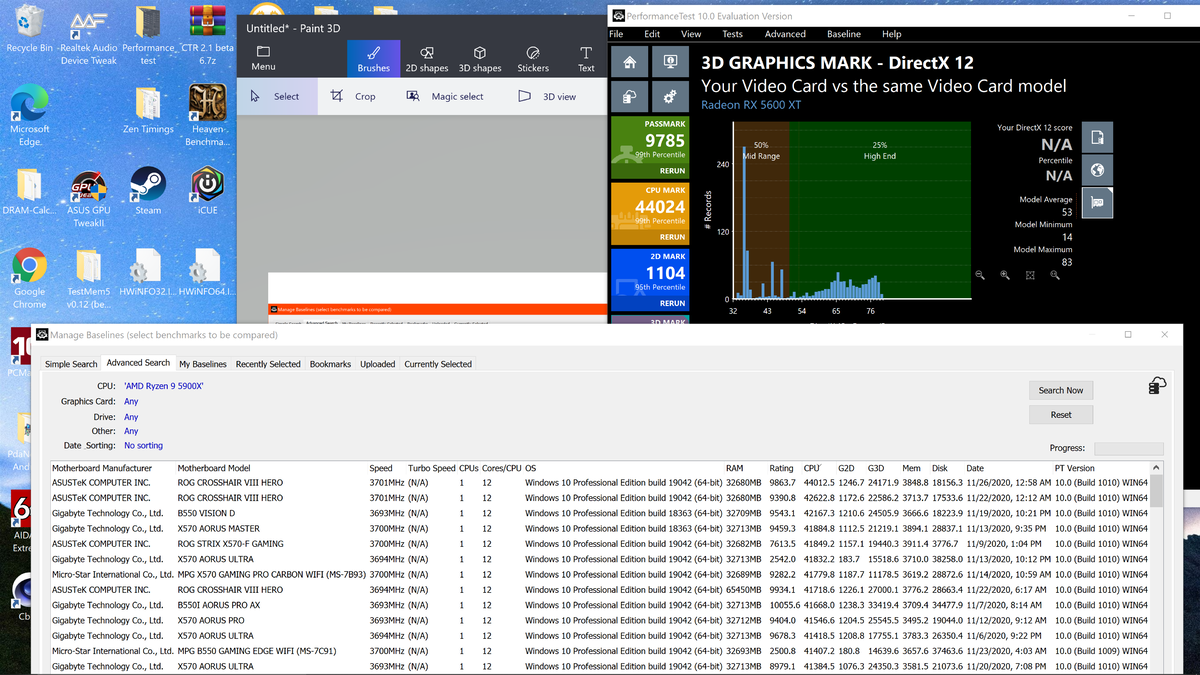1200x675 pixels.
Task: Activate Magic select in Paint 3D
Action: 445,96
